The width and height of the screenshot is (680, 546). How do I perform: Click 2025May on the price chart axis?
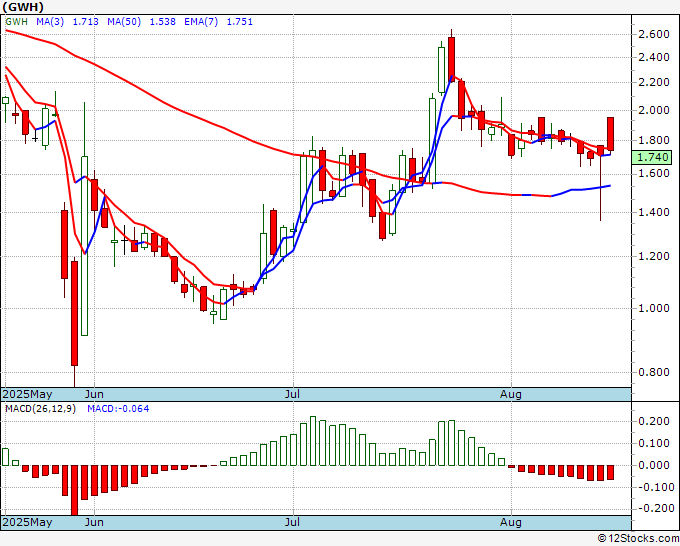pos(27,394)
